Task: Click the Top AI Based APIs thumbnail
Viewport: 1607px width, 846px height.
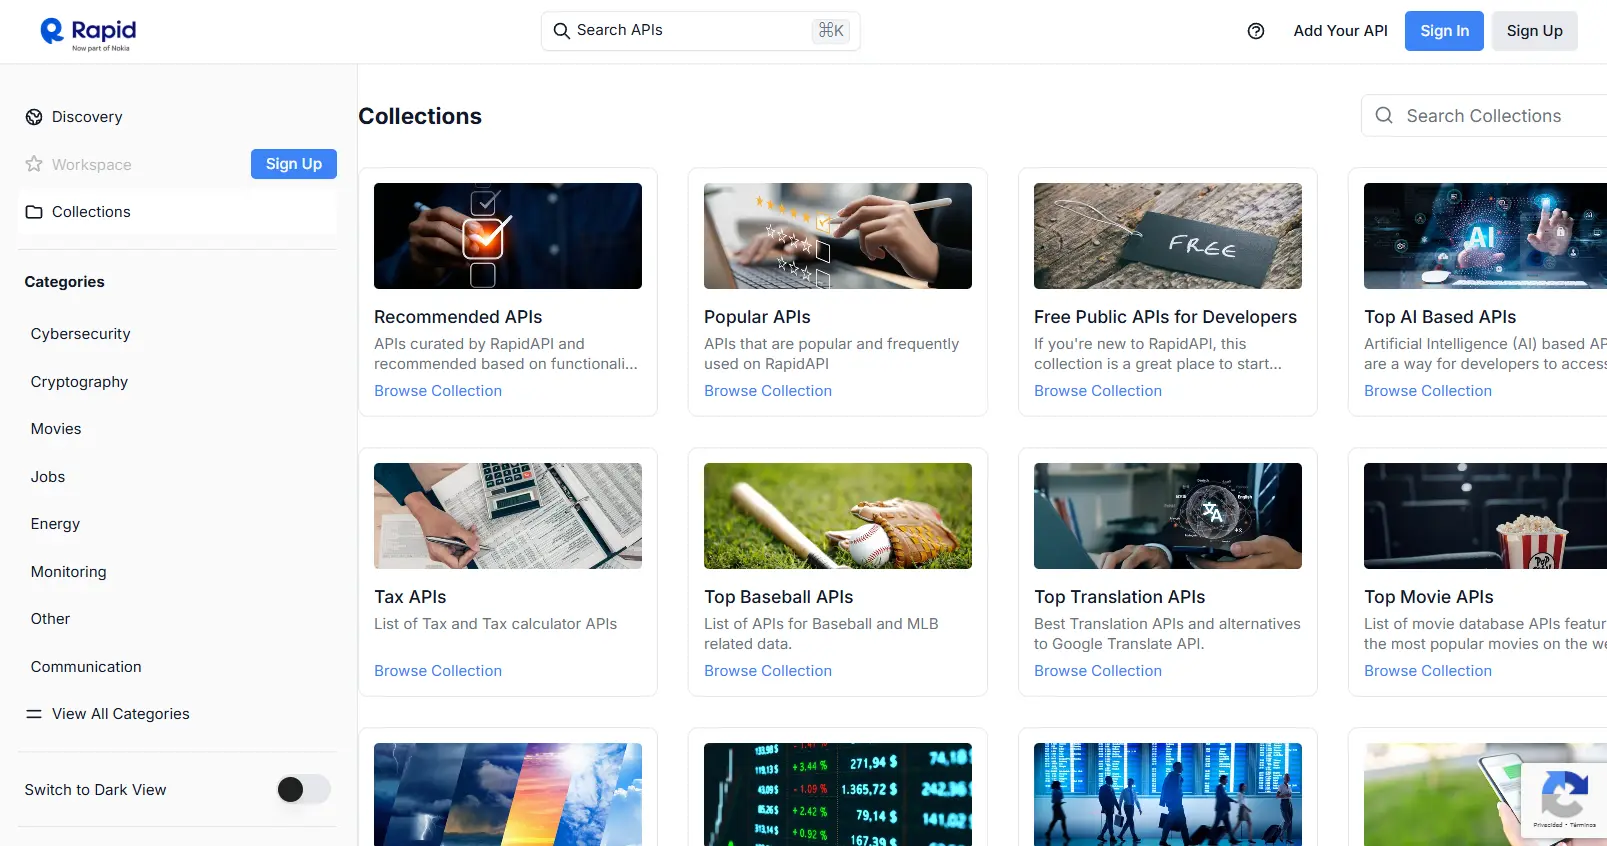Action: tap(1485, 236)
